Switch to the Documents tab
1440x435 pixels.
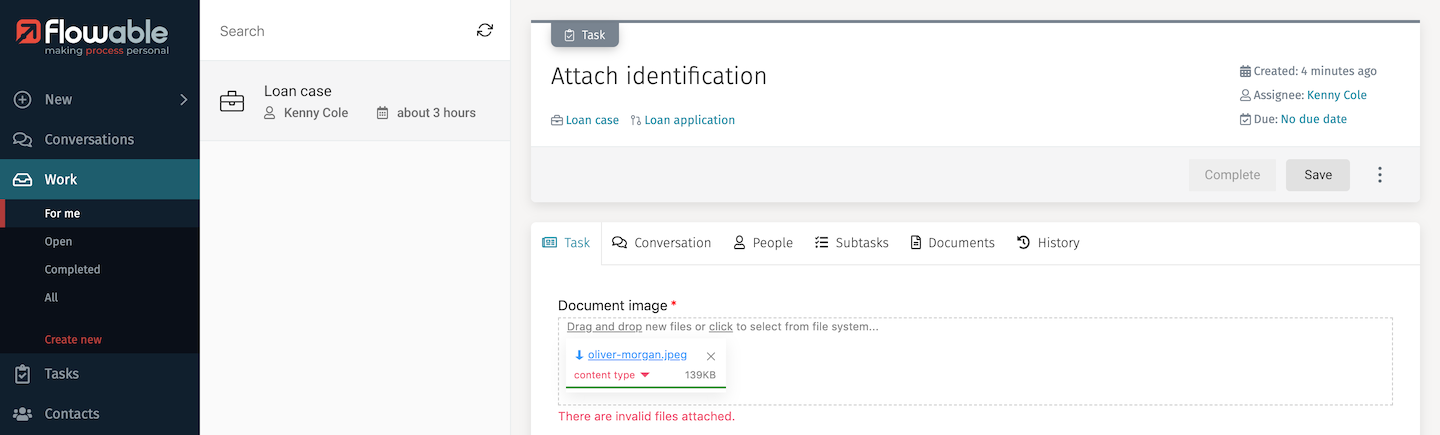point(952,243)
